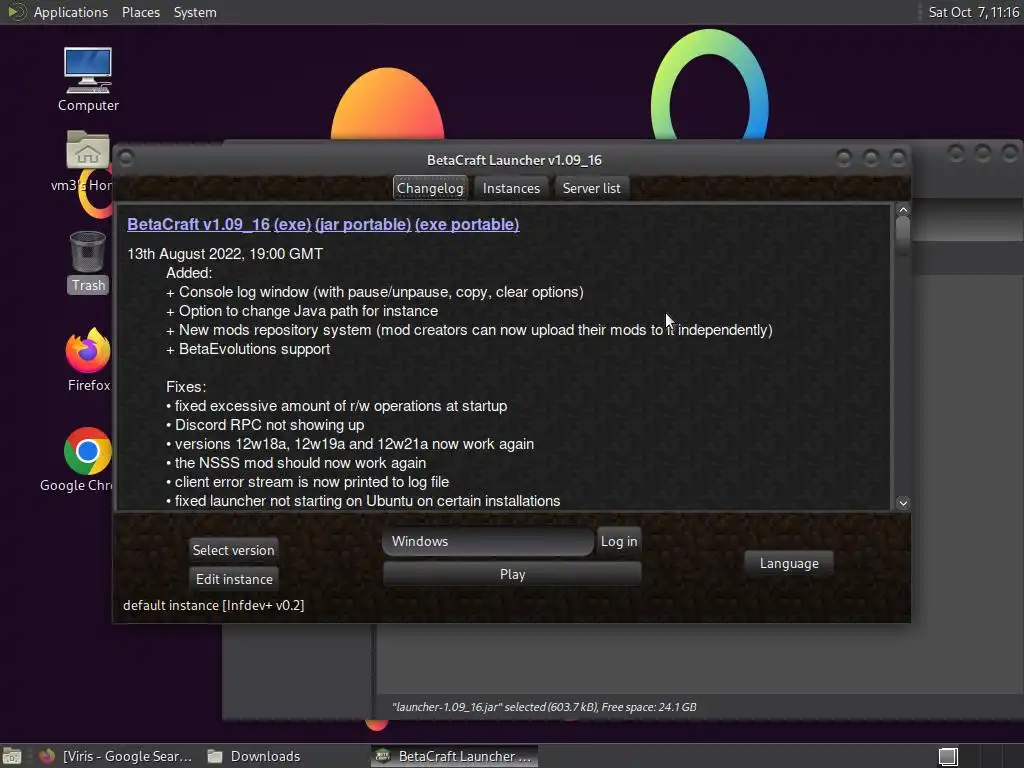Click 'default instance [Infdev+ v0.2]' label
The width and height of the screenshot is (1024, 768).
[x=214, y=605]
